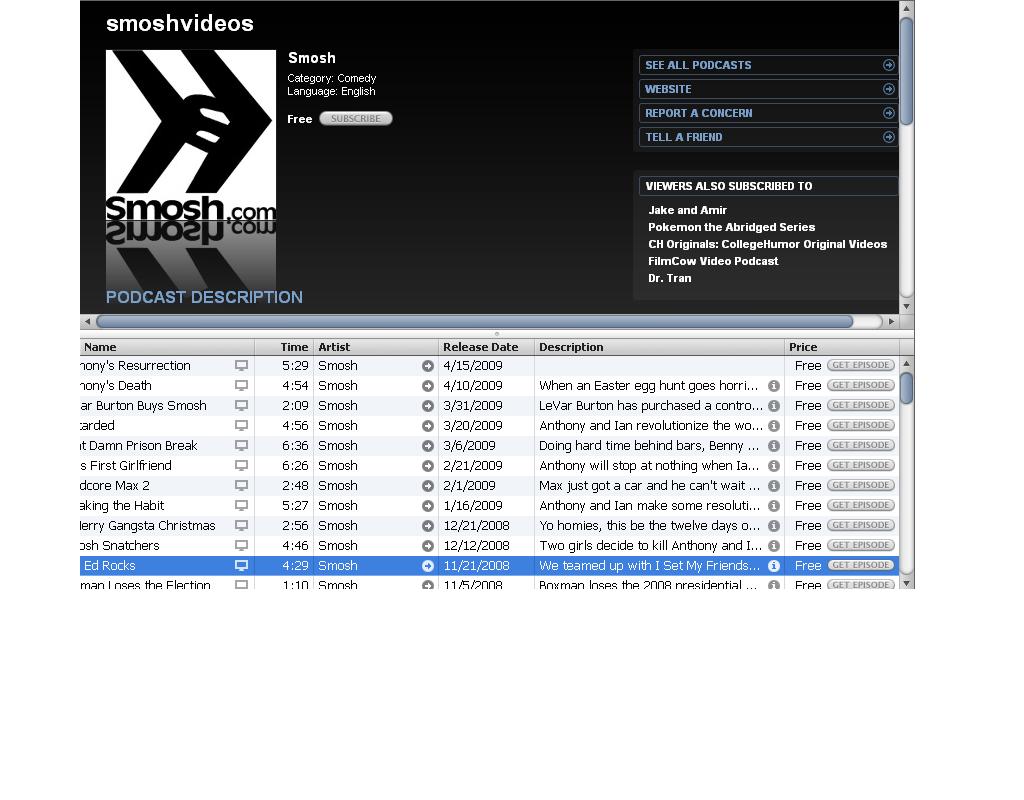Click the horizontal scrollbar thumb of podcast pane

pyautogui.click(x=475, y=321)
